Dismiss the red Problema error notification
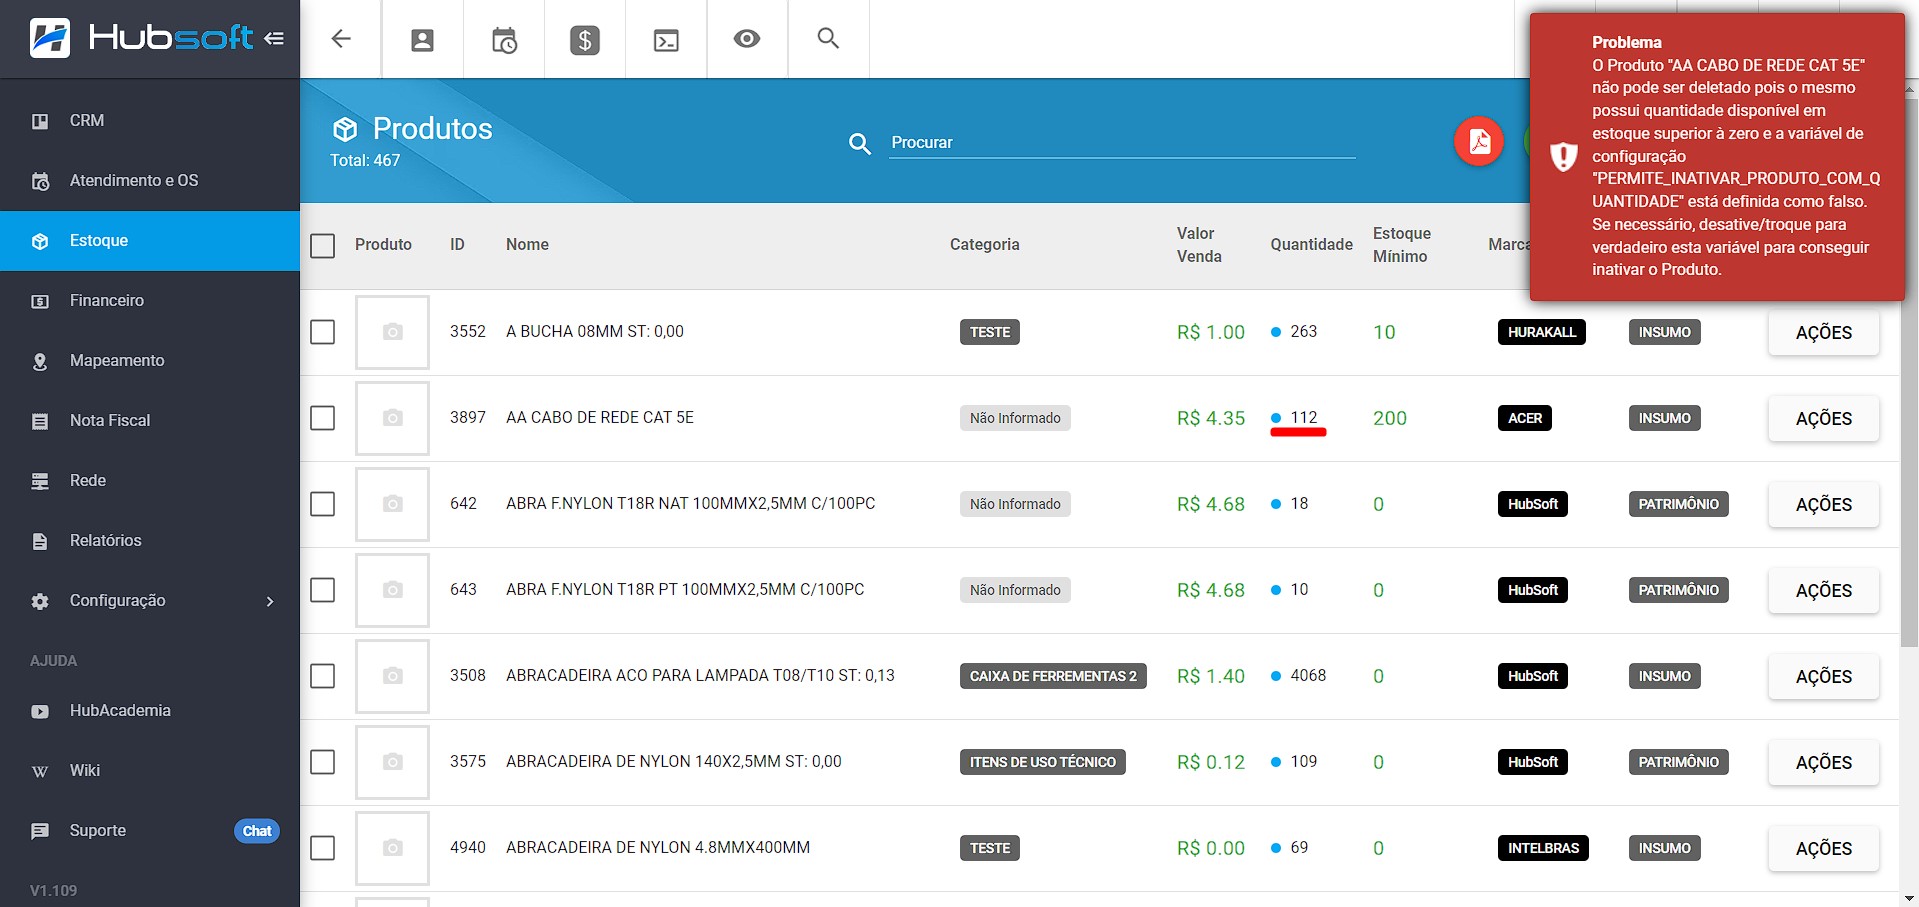Image resolution: width=1919 pixels, height=907 pixels. coord(1717,156)
